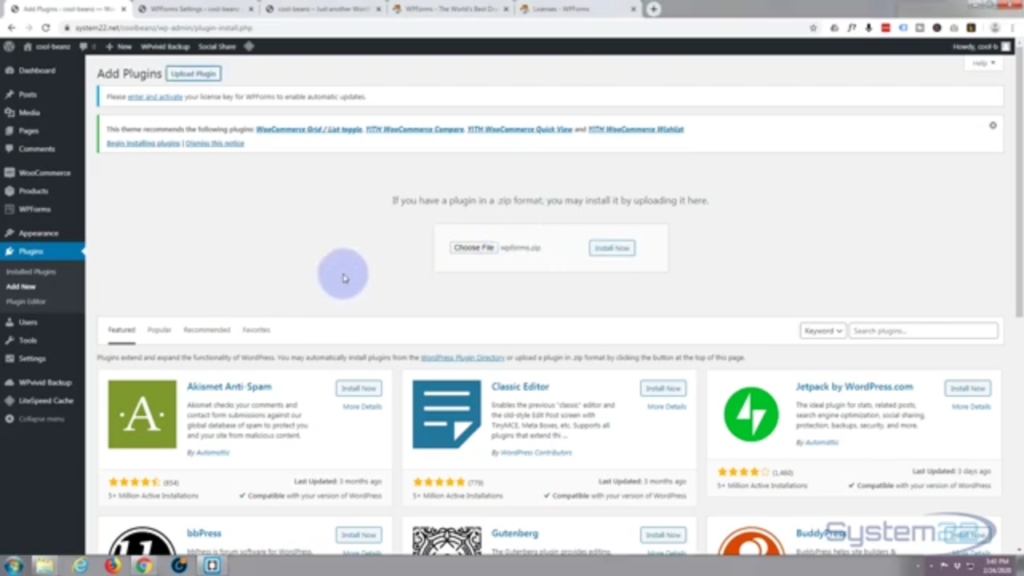1024x576 pixels.
Task: Switch to the Popular plugins tab
Action: [x=159, y=329]
